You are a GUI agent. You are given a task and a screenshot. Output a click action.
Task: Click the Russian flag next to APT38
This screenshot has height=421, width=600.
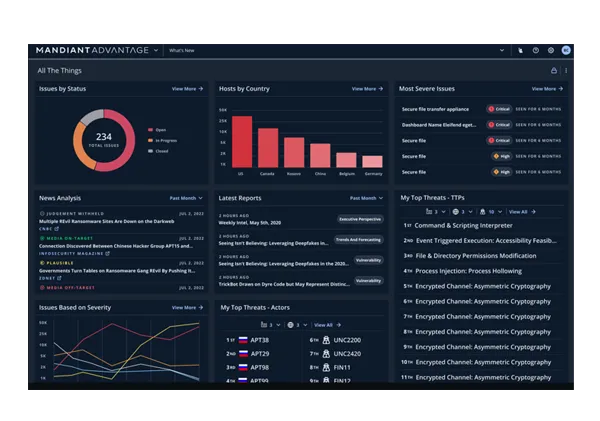(x=243, y=340)
